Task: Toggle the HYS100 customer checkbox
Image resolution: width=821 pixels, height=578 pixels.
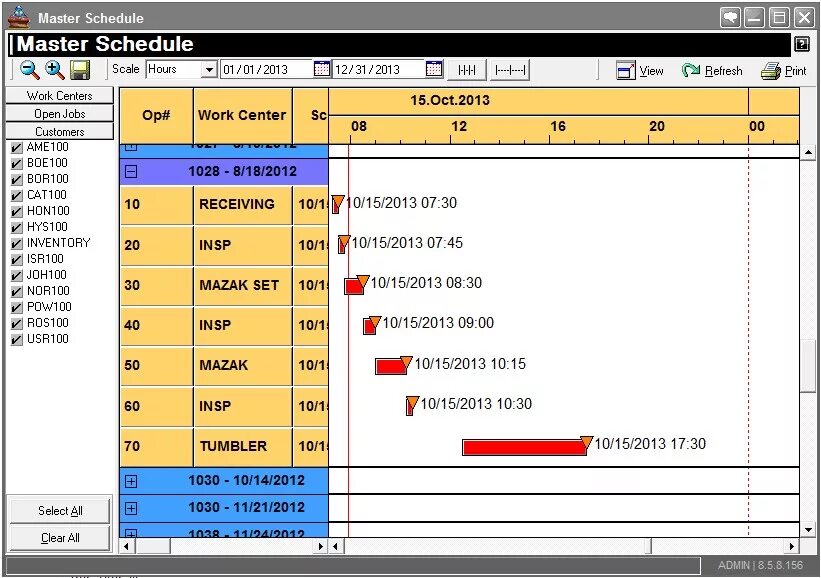Action: (x=16, y=228)
